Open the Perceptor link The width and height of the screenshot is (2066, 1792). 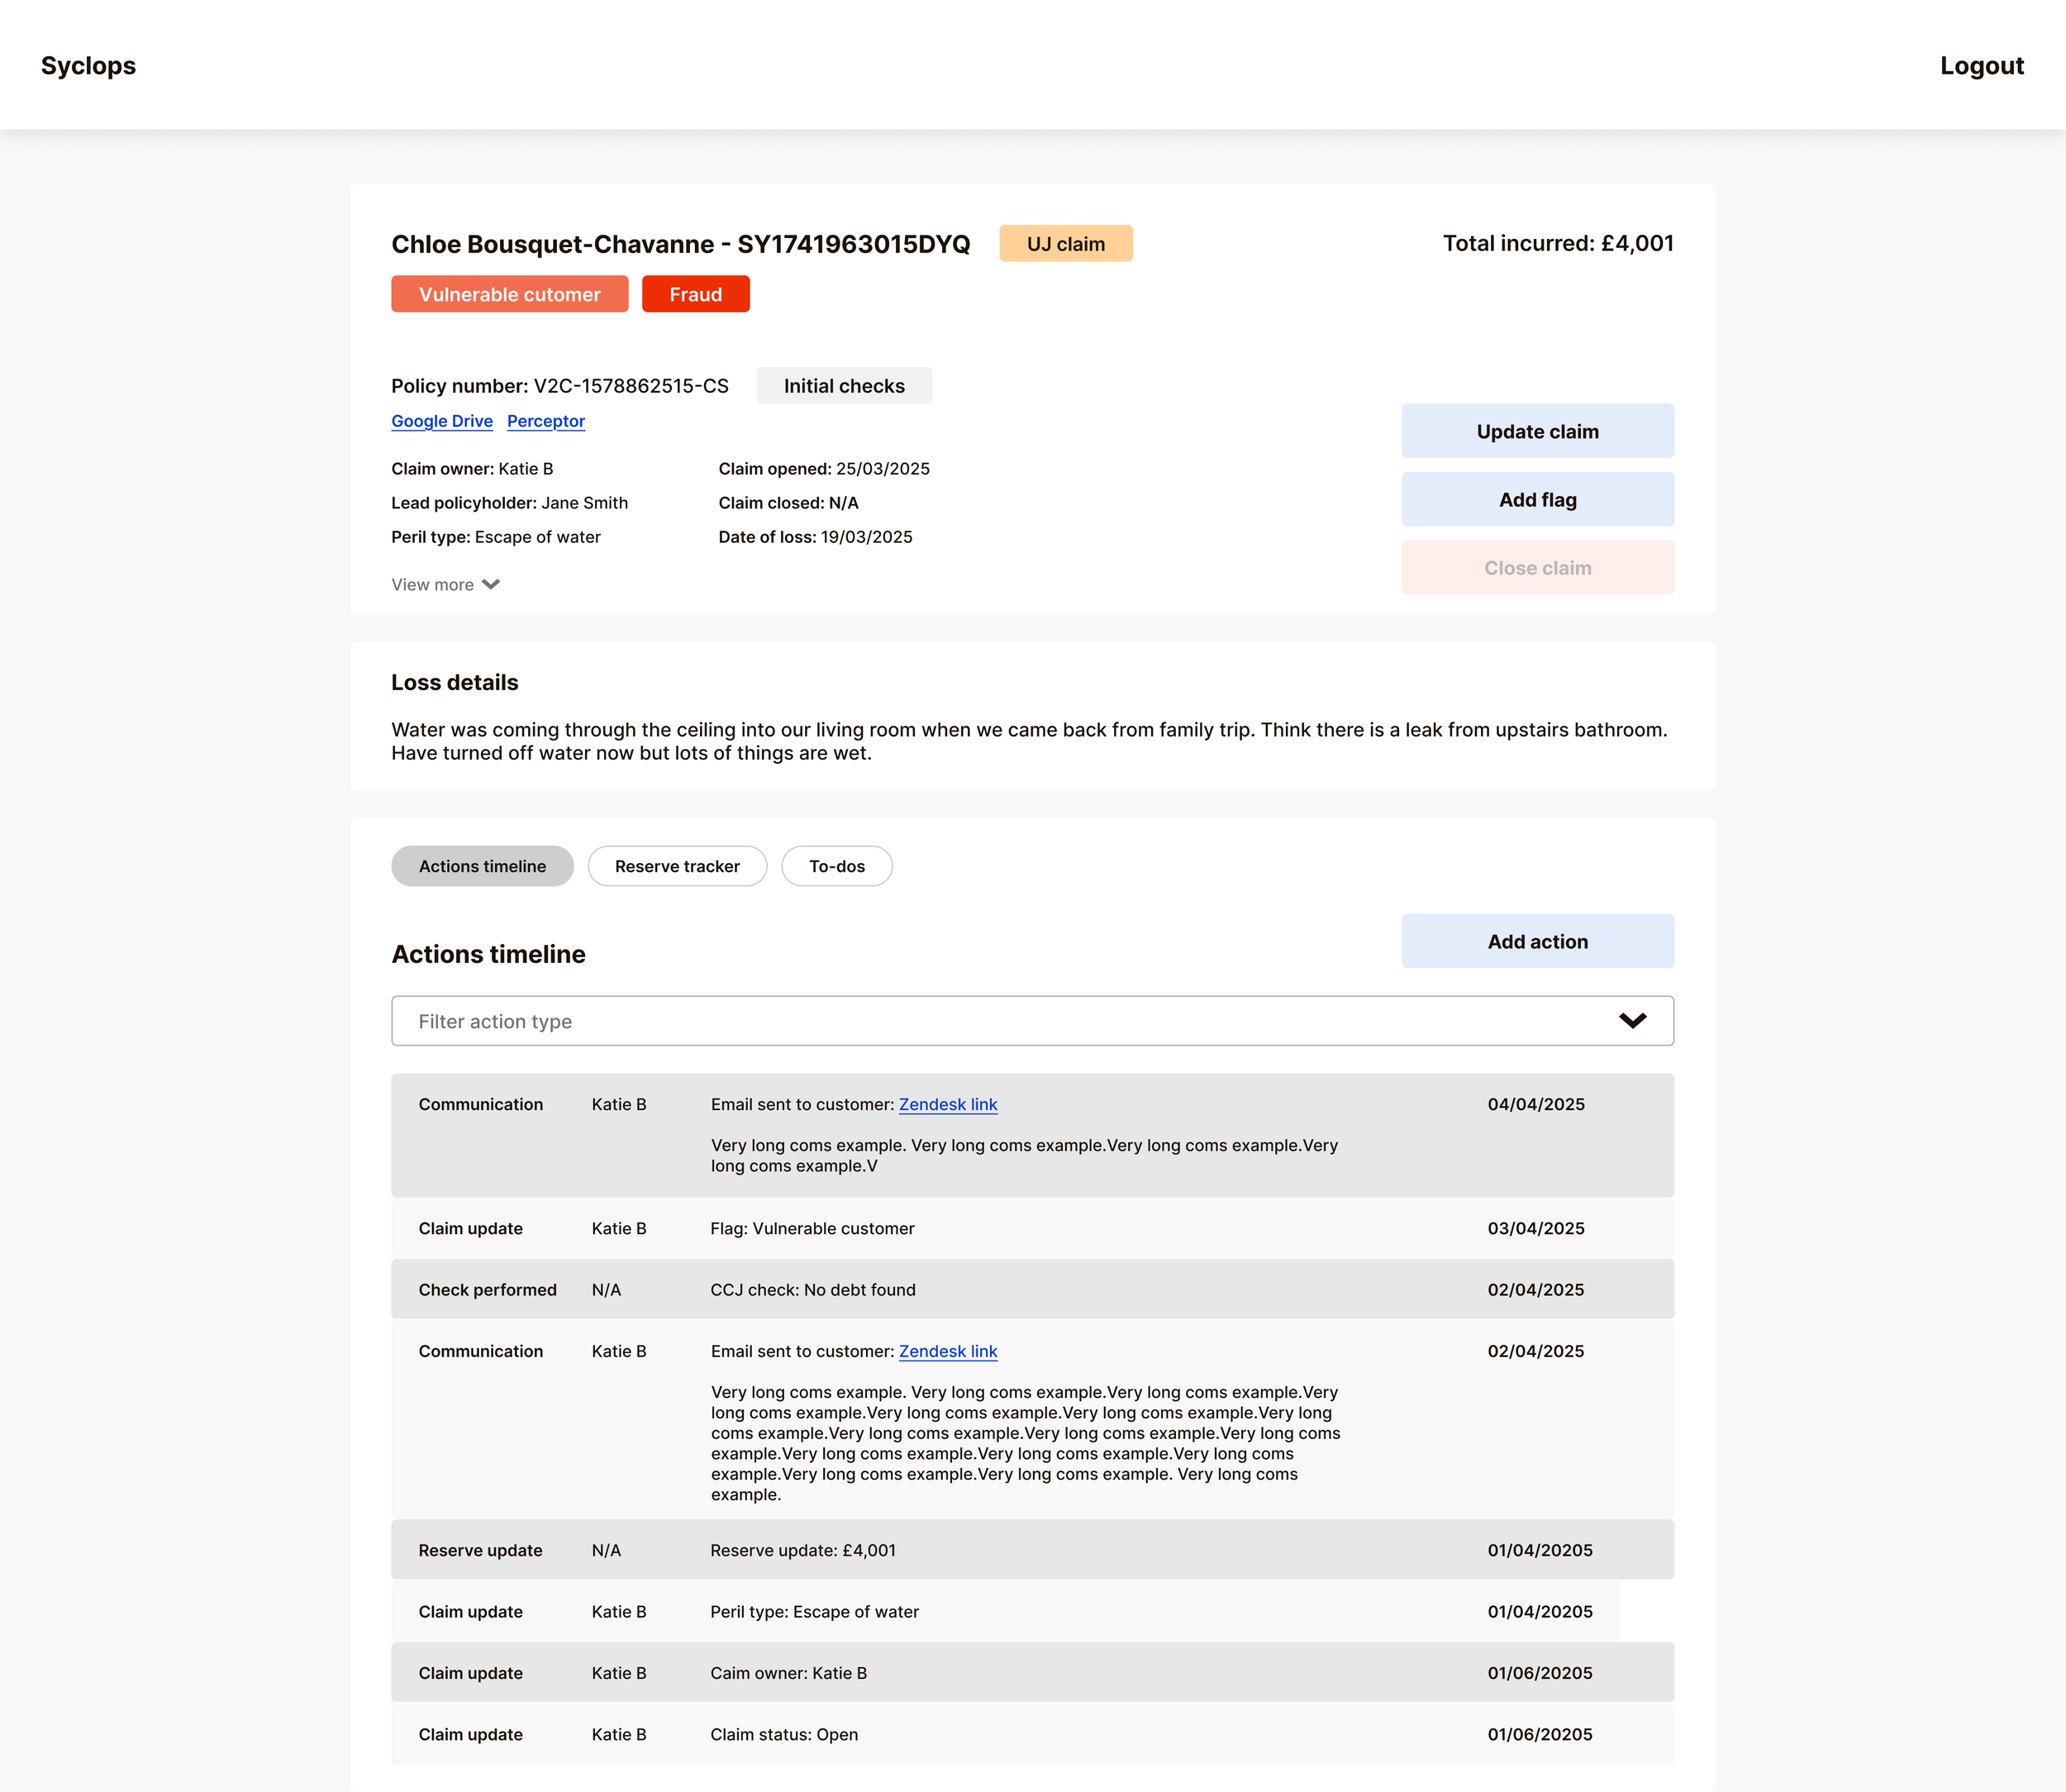[x=546, y=421]
